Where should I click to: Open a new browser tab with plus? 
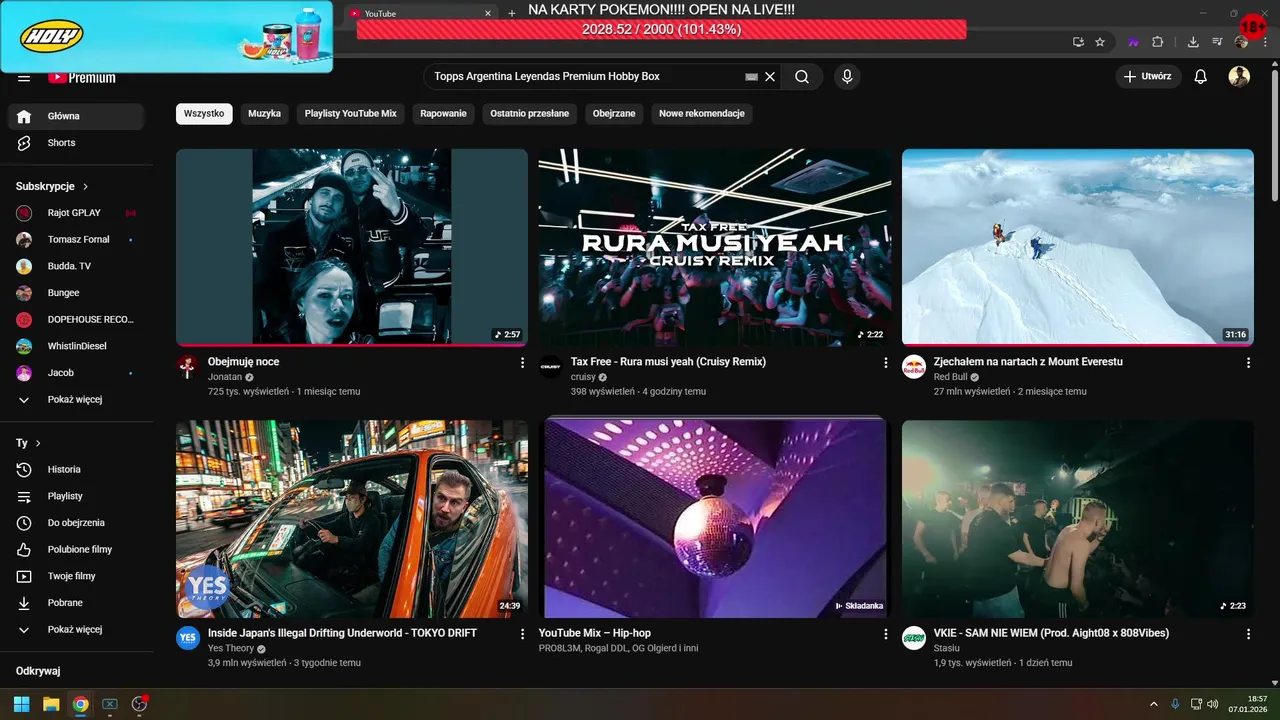[512, 13]
